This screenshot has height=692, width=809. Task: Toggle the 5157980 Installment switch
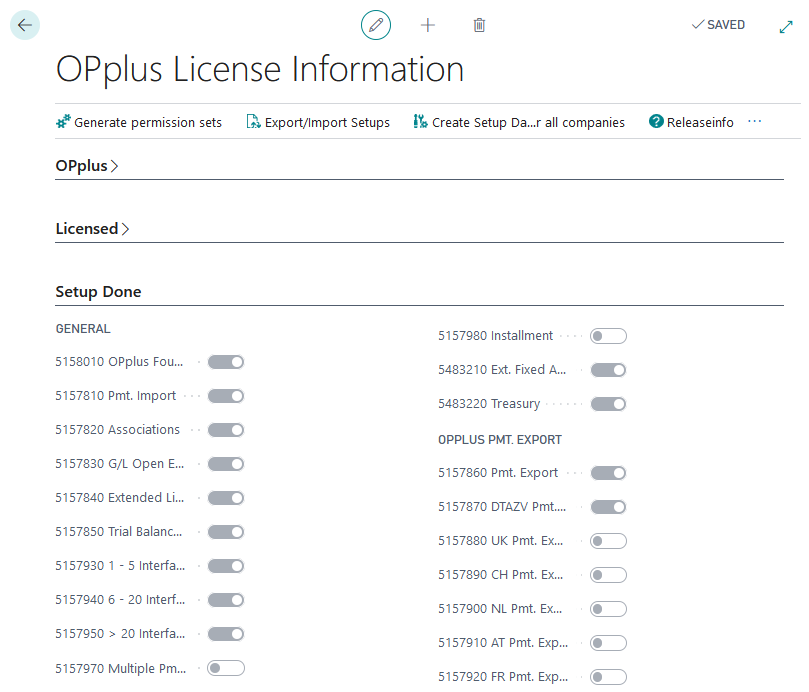[608, 336]
